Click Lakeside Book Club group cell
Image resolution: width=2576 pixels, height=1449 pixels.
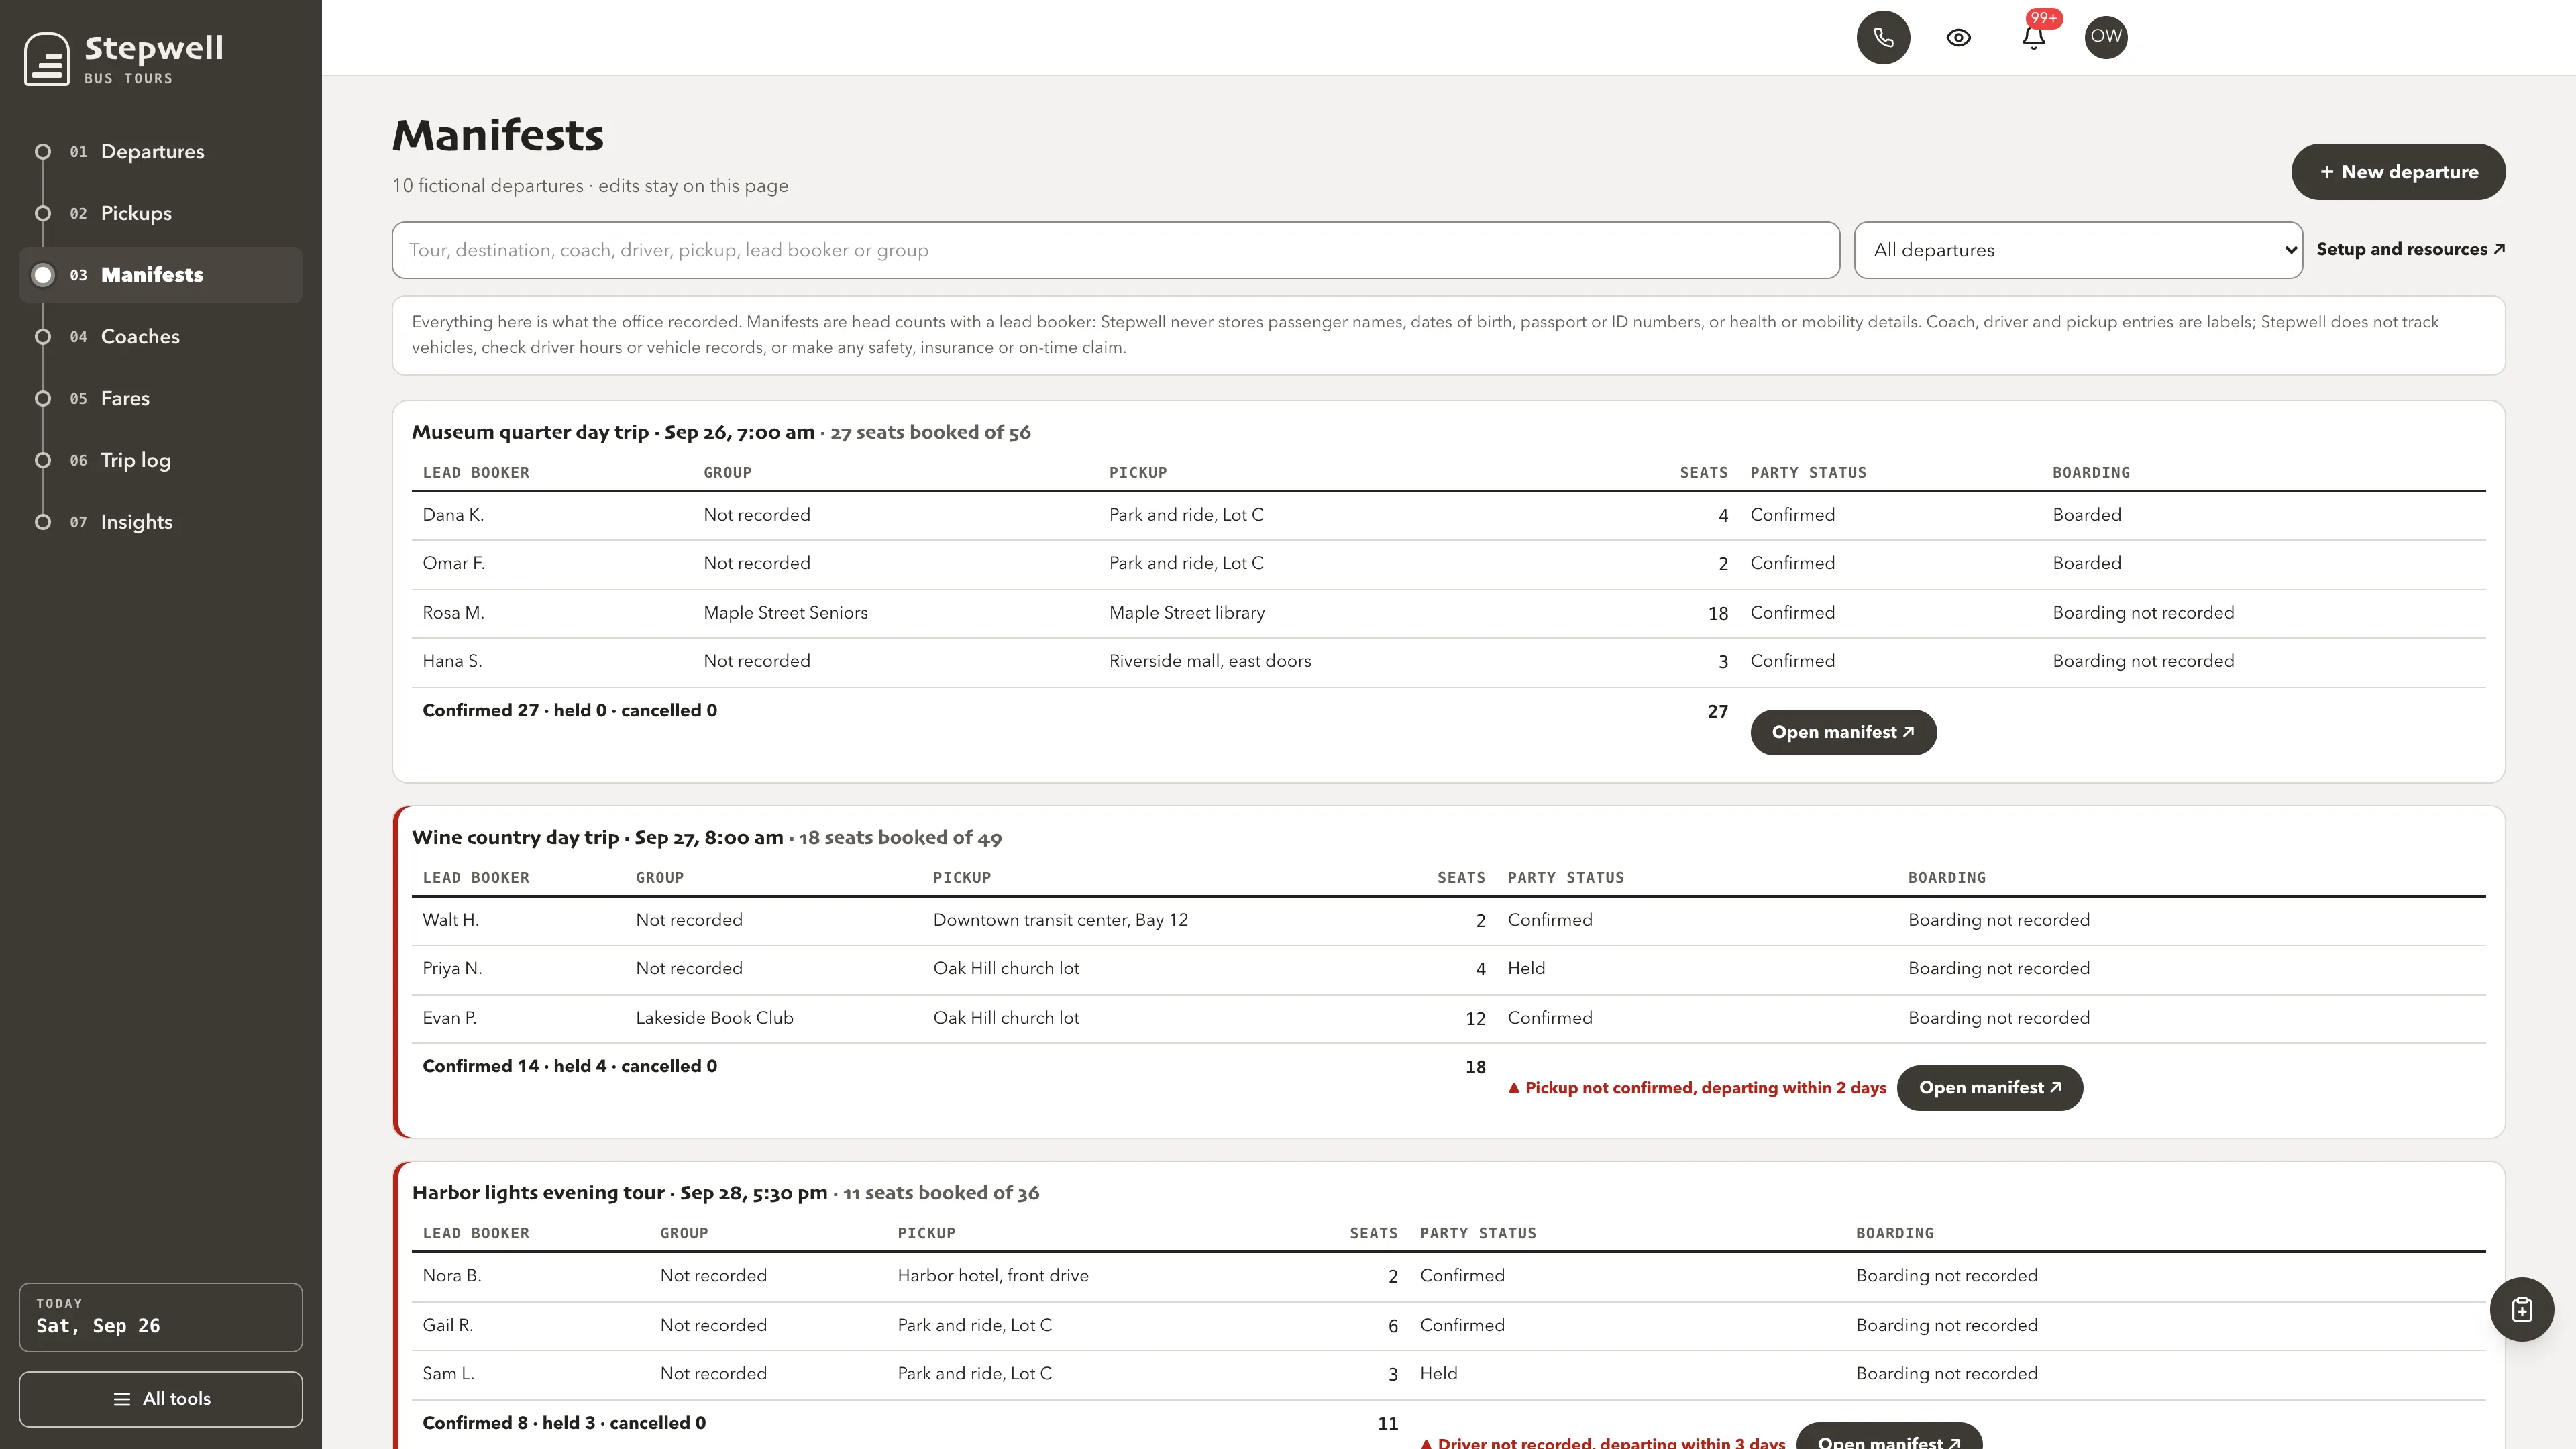click(x=714, y=1018)
